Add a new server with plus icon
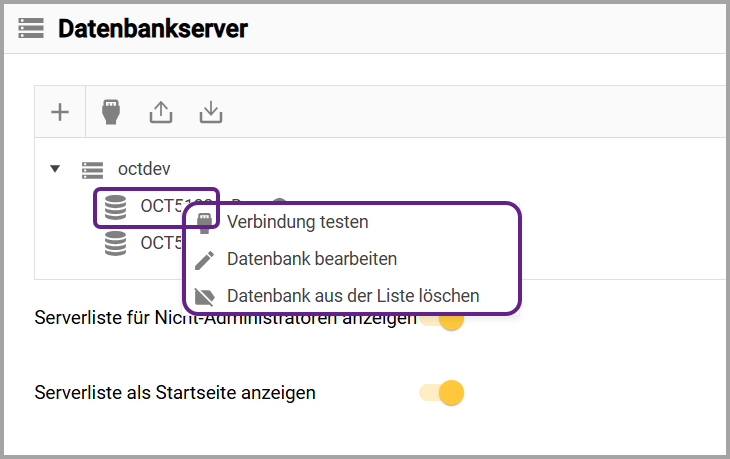 tap(60, 112)
